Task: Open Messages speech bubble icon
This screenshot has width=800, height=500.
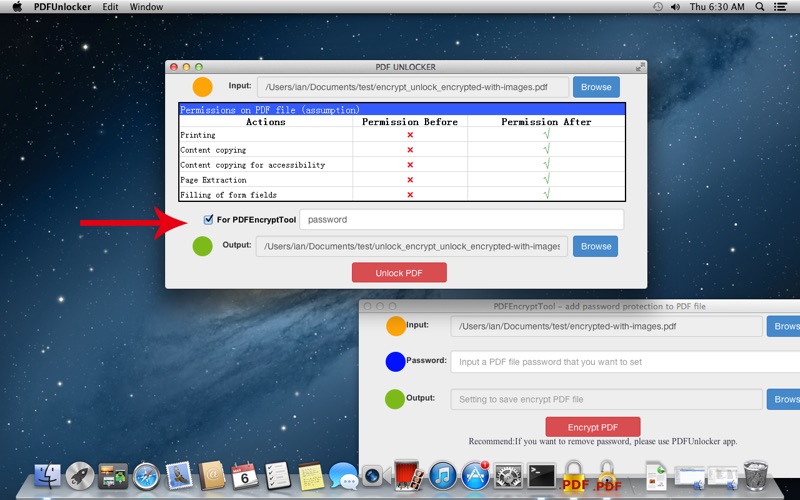Action: [343, 476]
